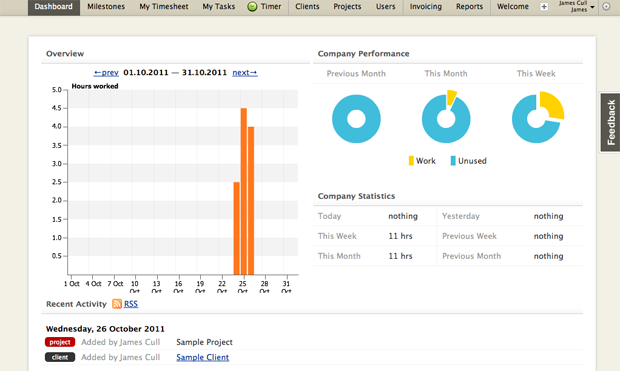
Task: Click the Hours worked chart label
Action: pos(95,86)
